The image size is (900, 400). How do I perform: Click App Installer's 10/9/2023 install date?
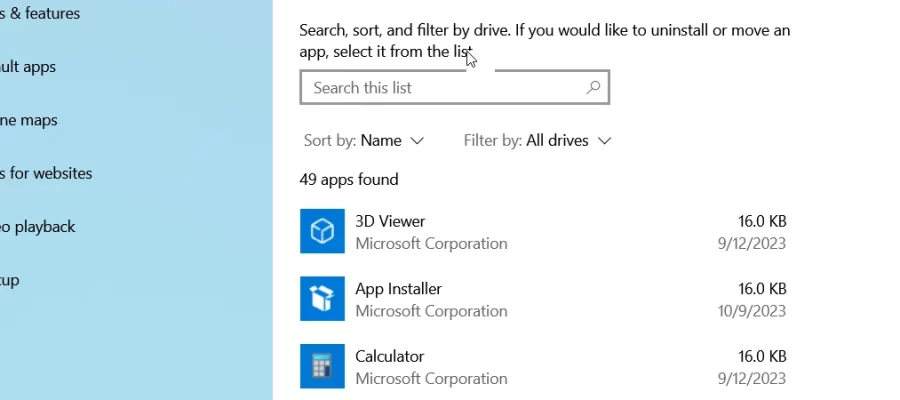click(751, 311)
